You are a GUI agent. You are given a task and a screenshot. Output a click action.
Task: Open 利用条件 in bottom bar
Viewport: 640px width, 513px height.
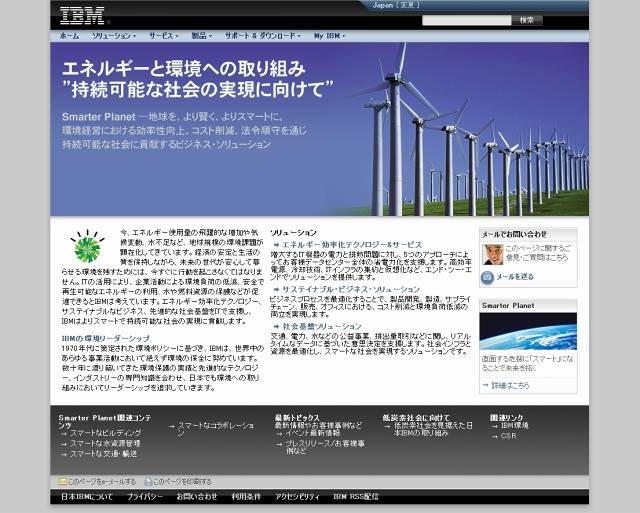tap(246, 497)
